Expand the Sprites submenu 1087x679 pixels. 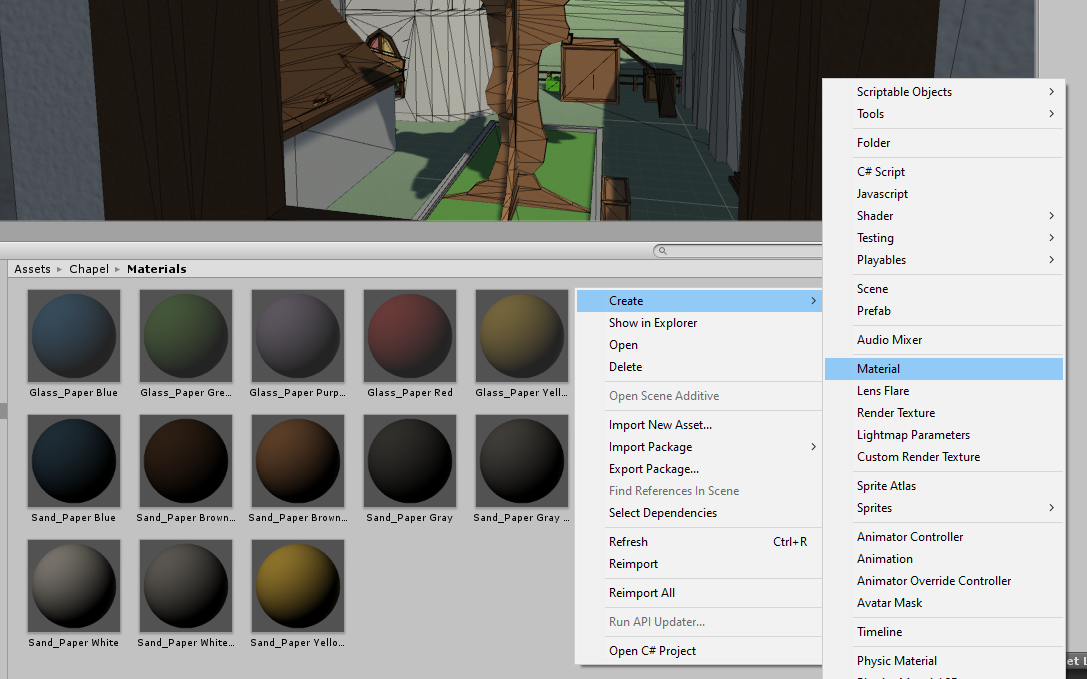943,508
